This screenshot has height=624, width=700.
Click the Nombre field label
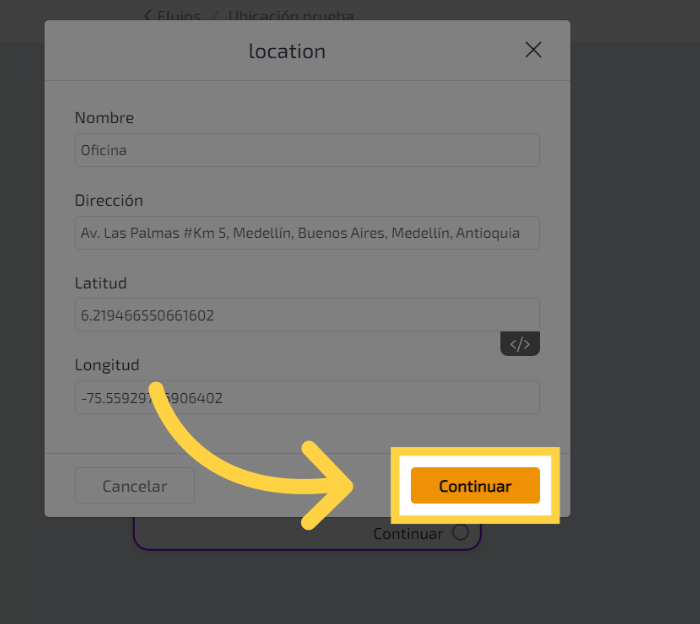(104, 118)
